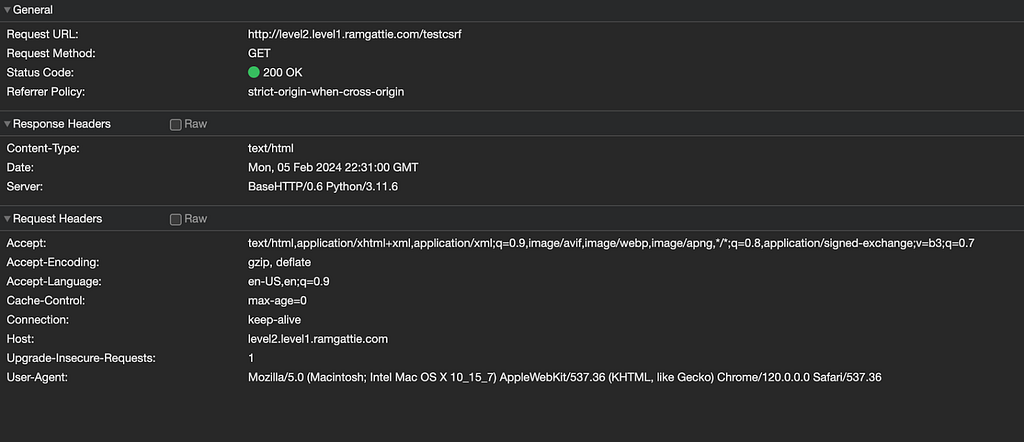This screenshot has width=1024, height=442.
Task: Select the BaseHTTP/0.6 Python server value
Action: (x=323, y=187)
